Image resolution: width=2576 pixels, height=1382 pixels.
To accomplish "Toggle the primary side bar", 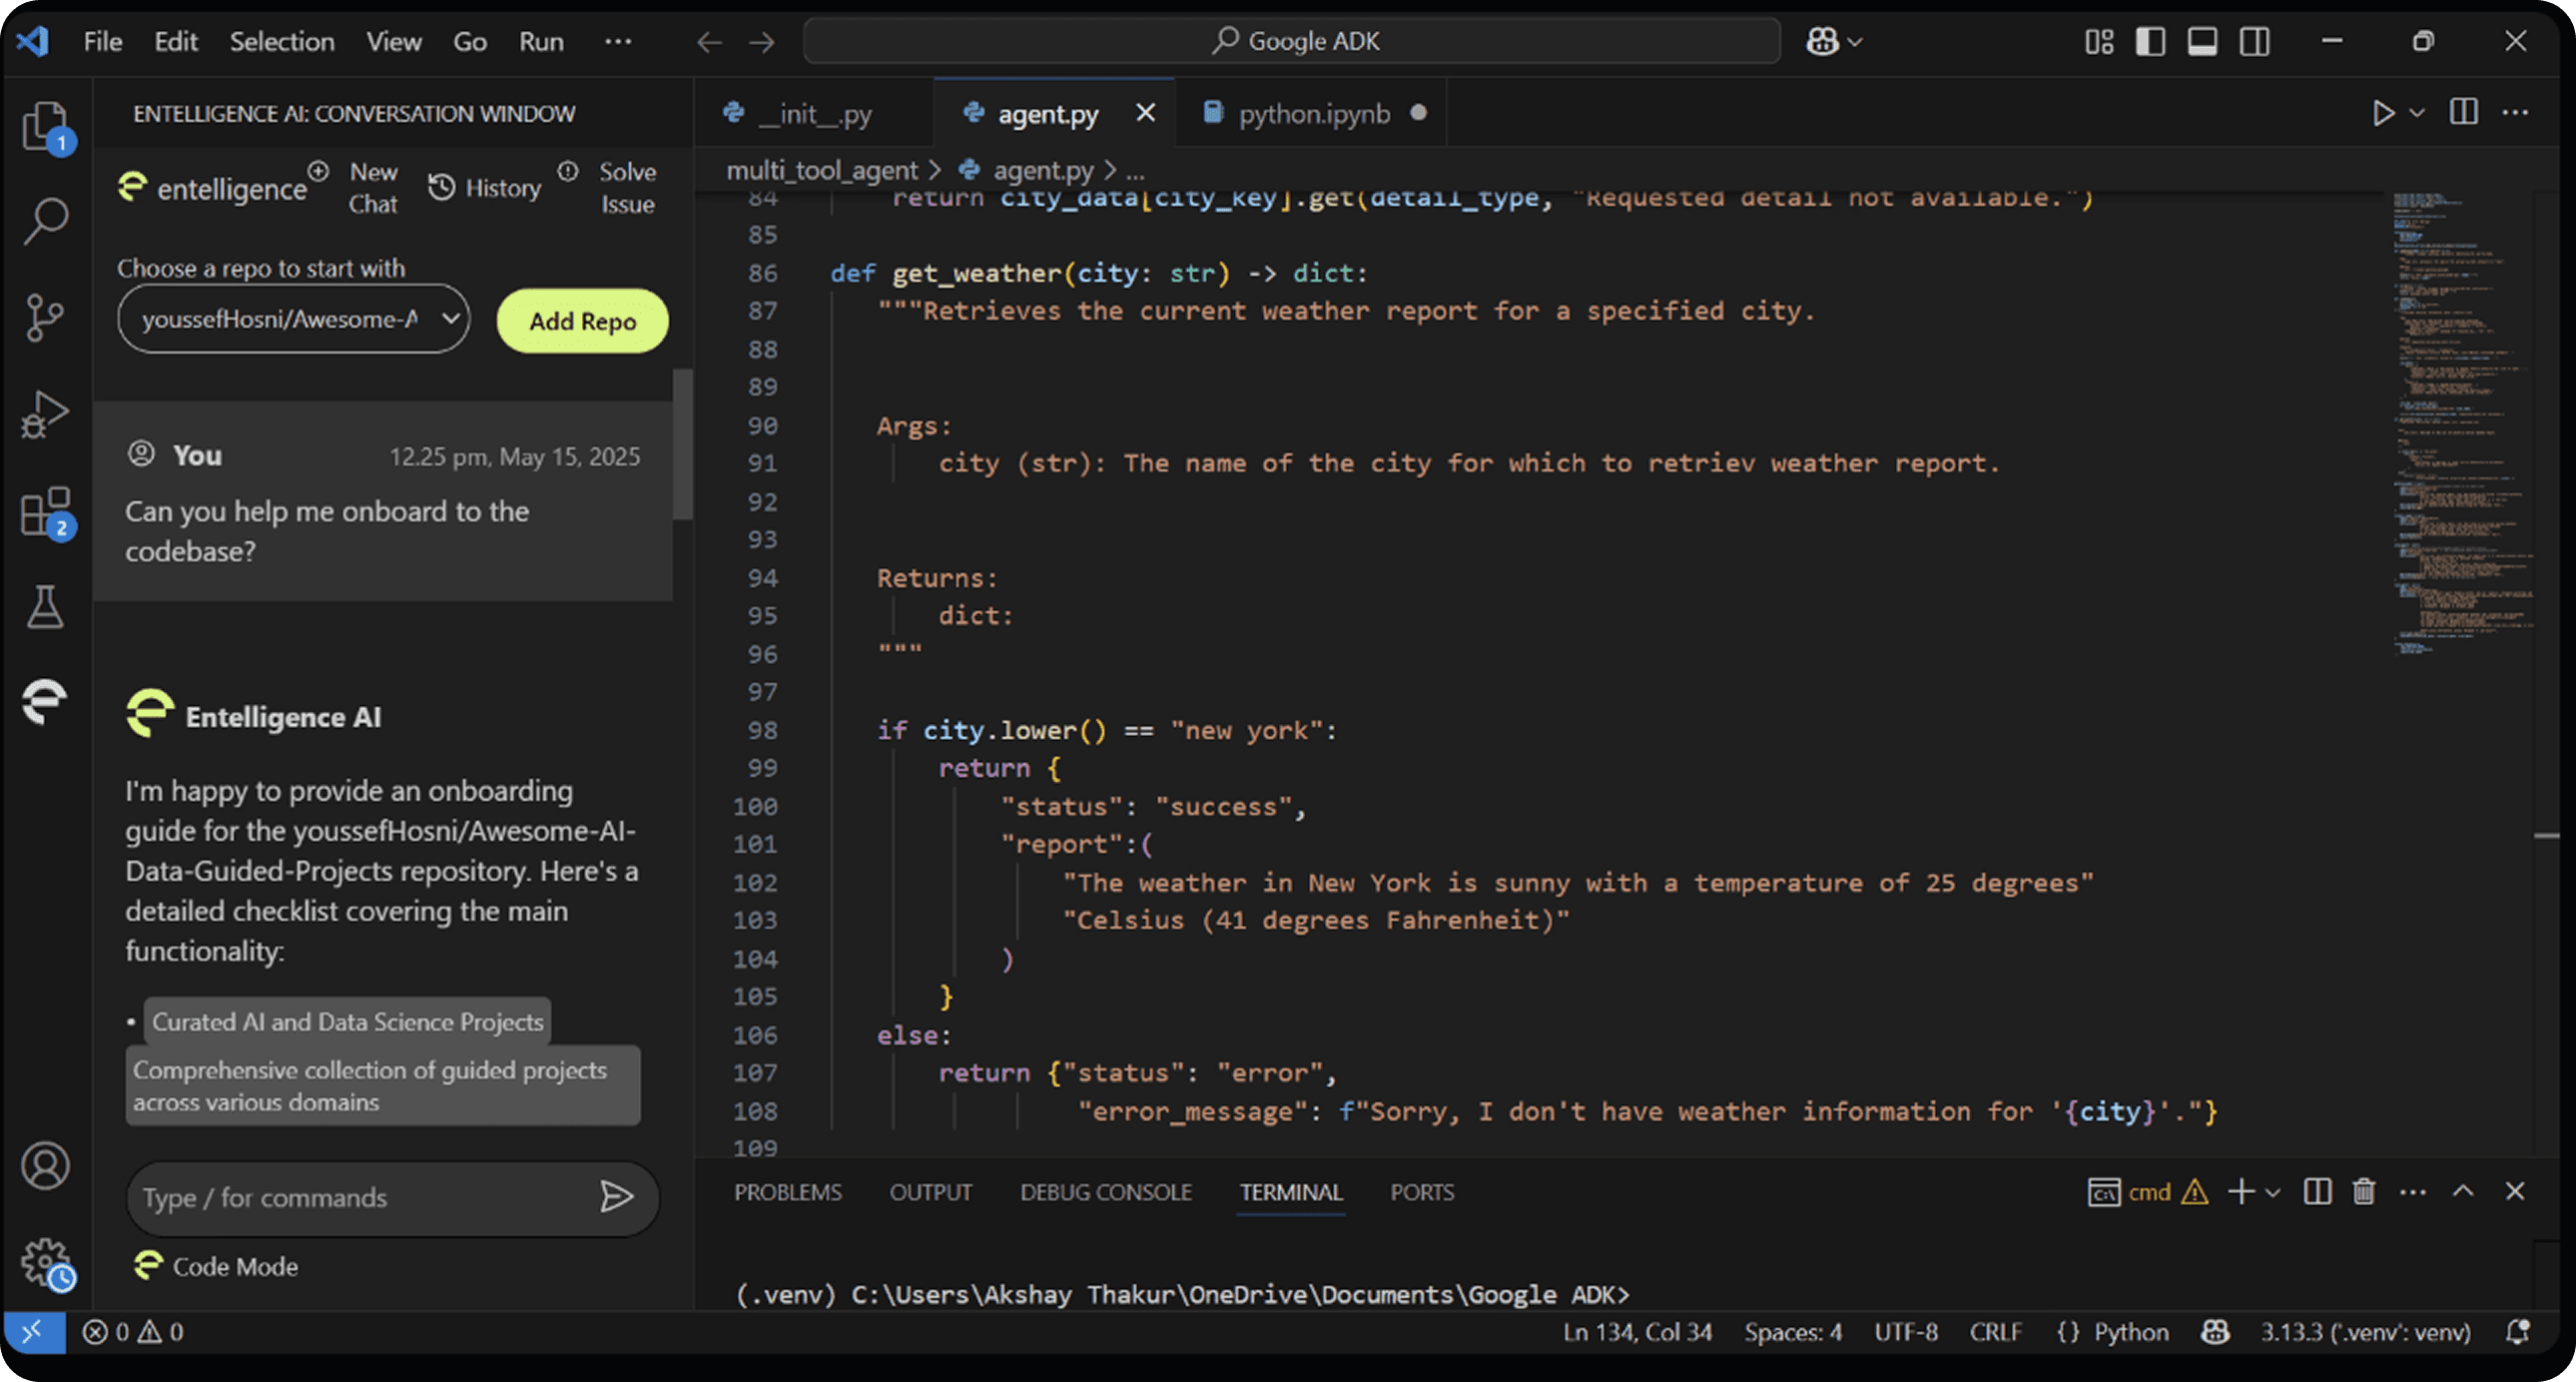I will click(2150, 41).
